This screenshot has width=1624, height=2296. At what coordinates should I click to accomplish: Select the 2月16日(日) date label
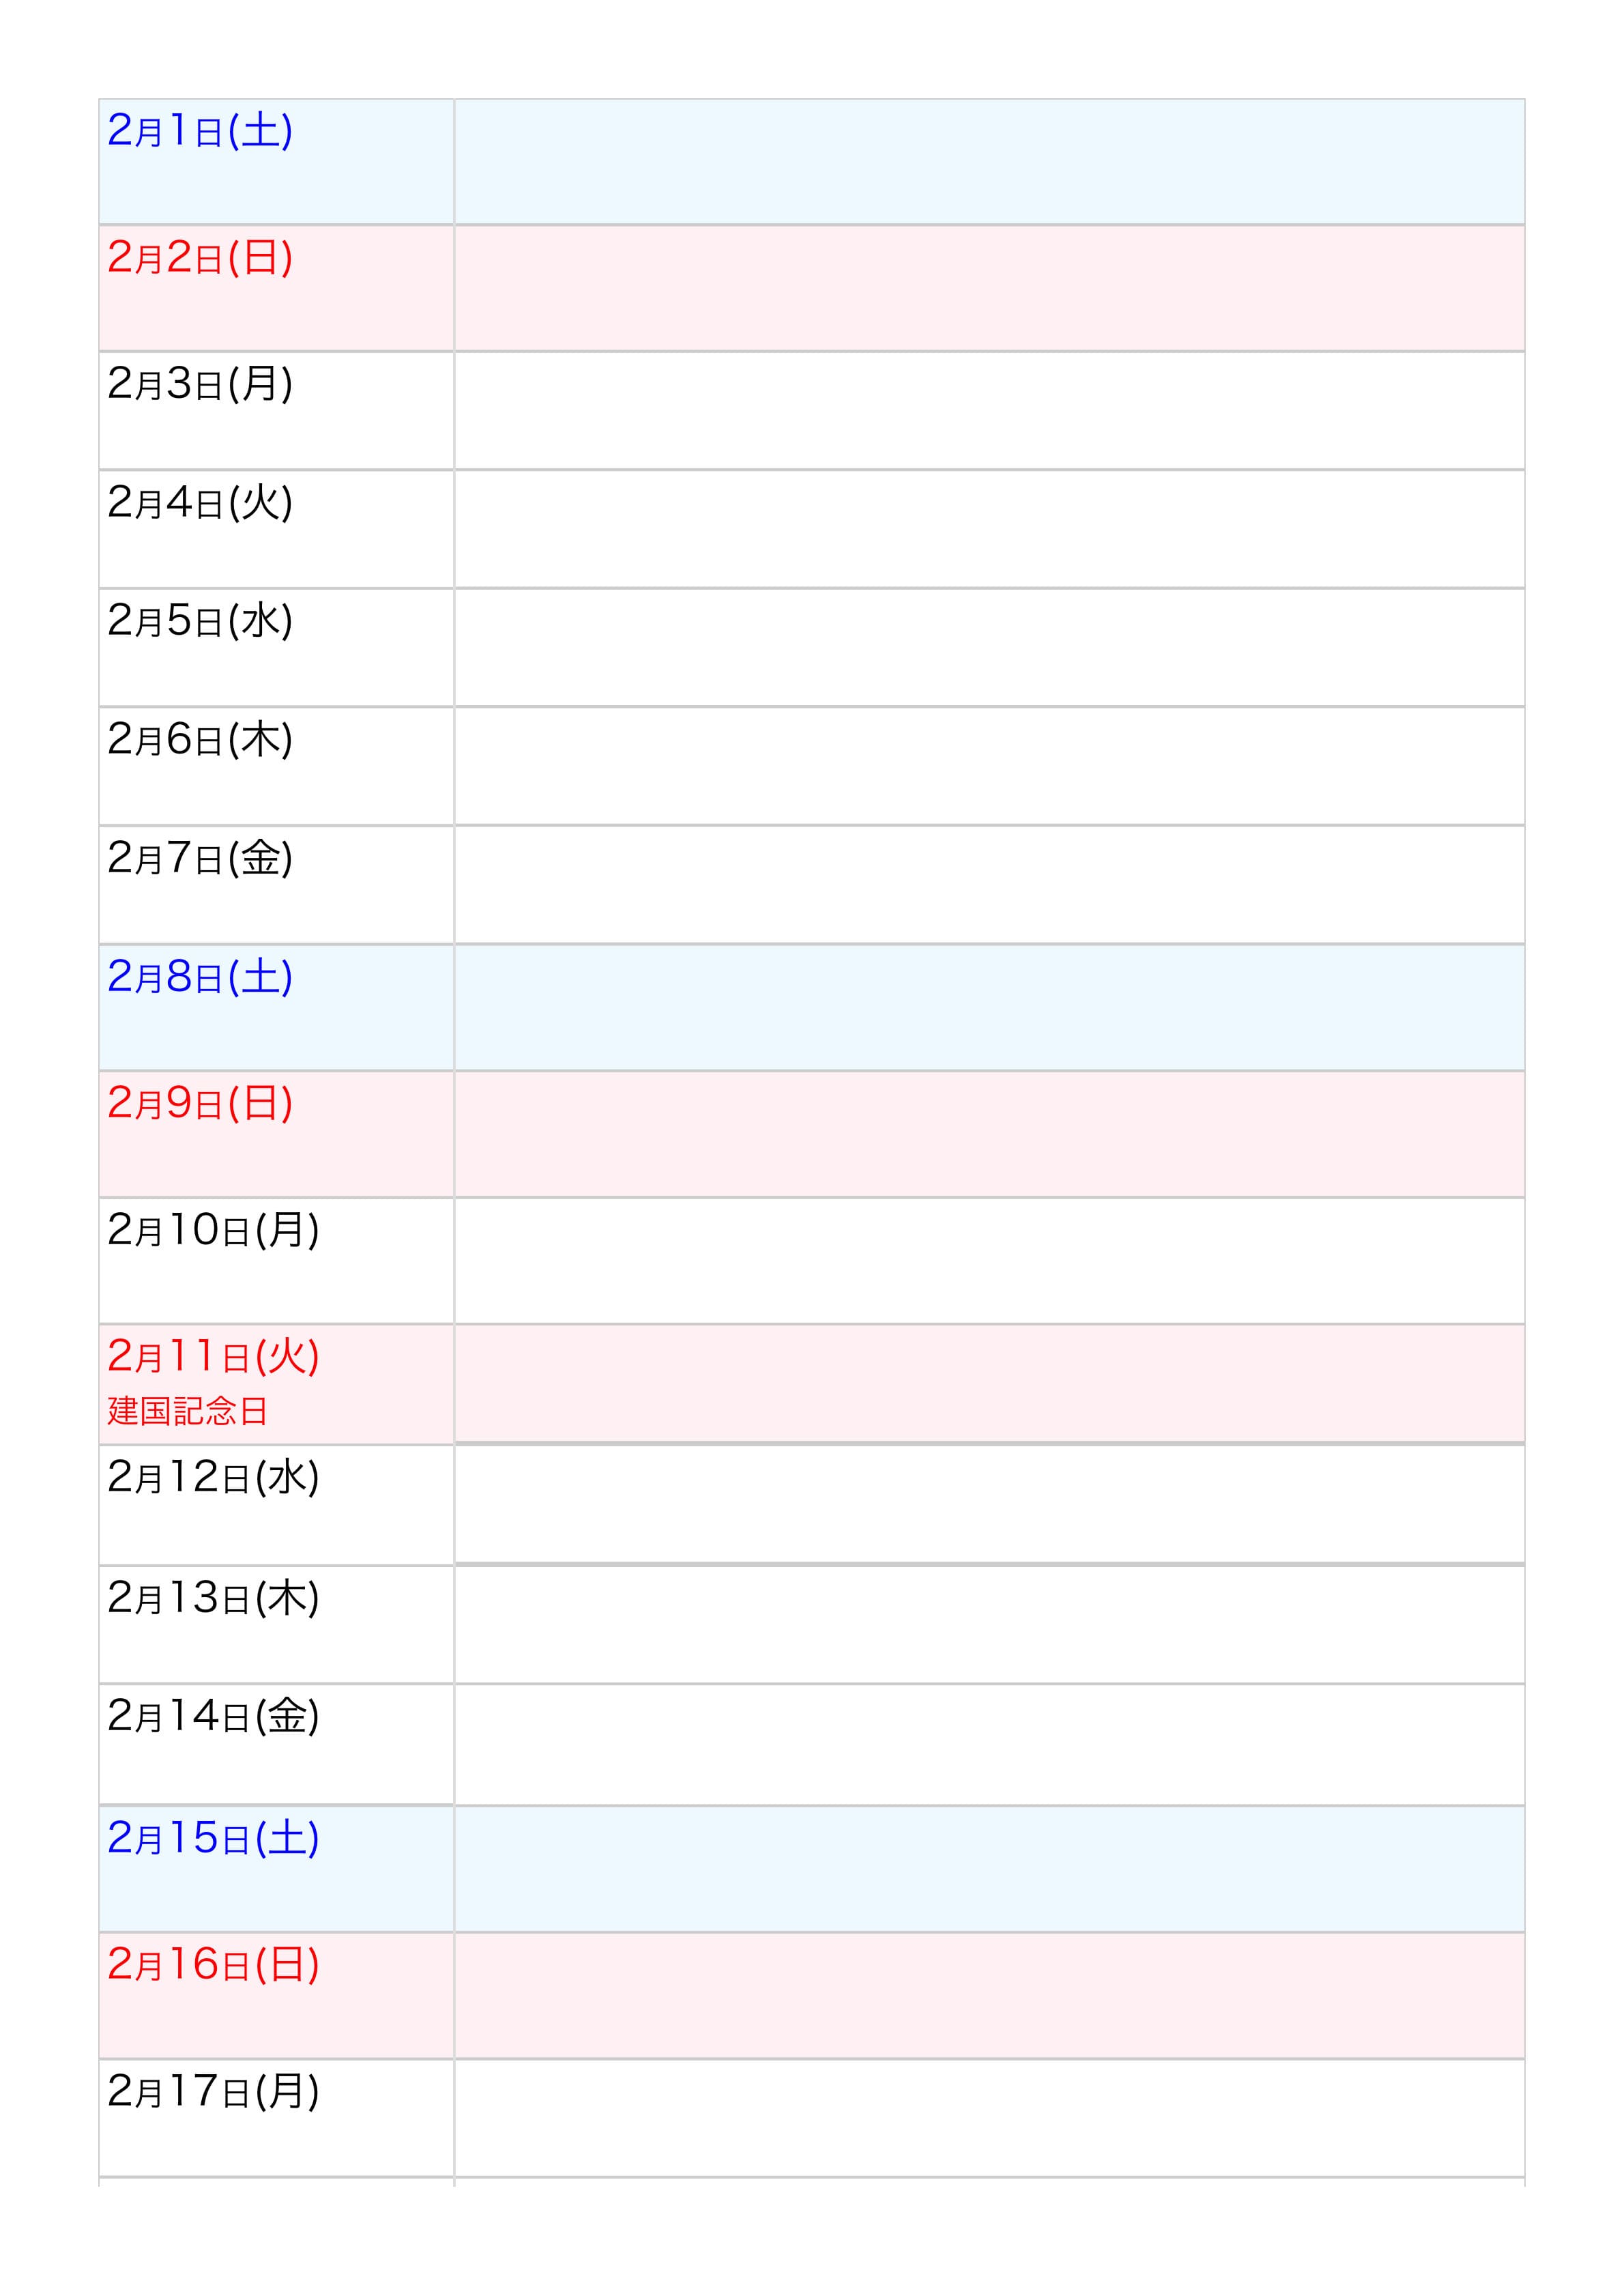coord(213,1964)
